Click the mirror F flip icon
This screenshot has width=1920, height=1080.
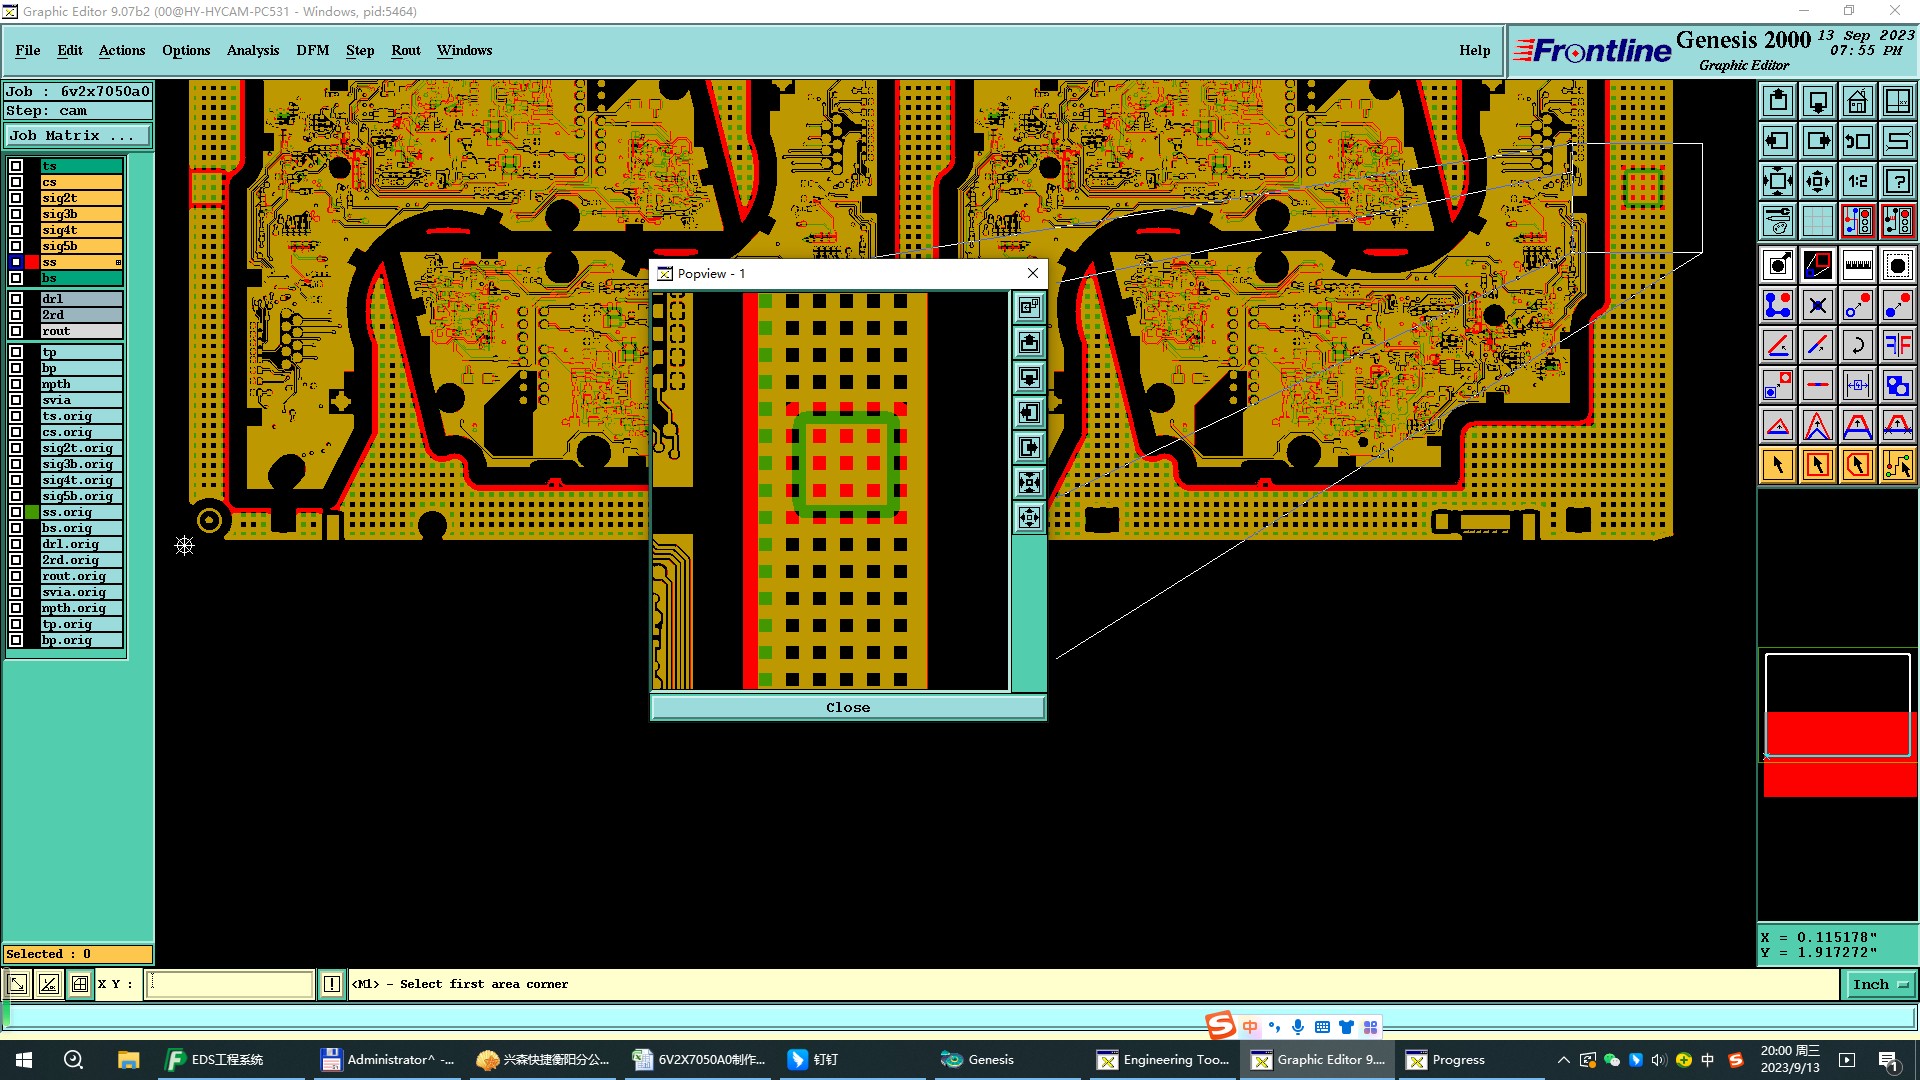(1898, 345)
